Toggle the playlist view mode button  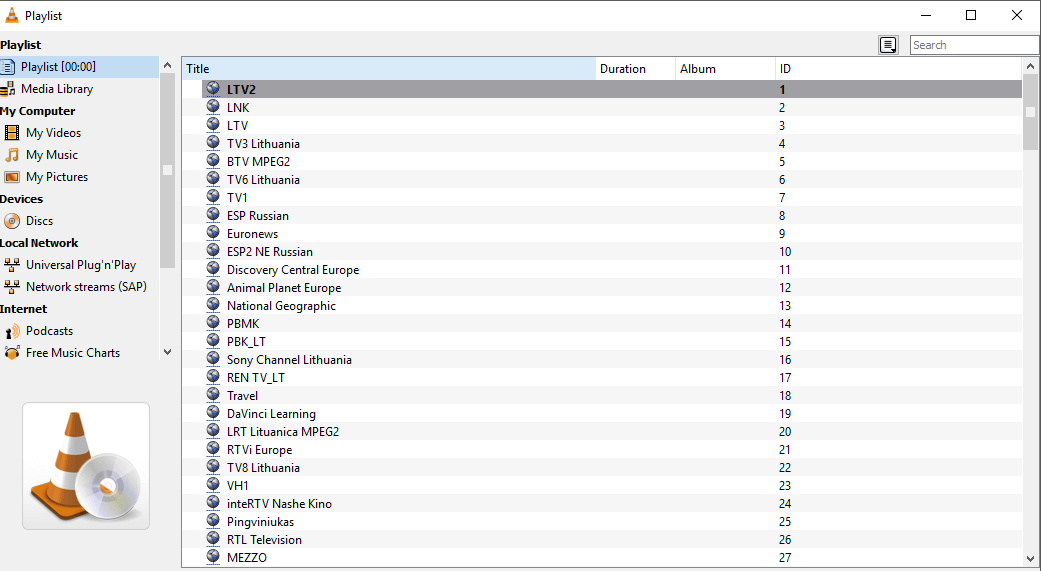[x=888, y=45]
